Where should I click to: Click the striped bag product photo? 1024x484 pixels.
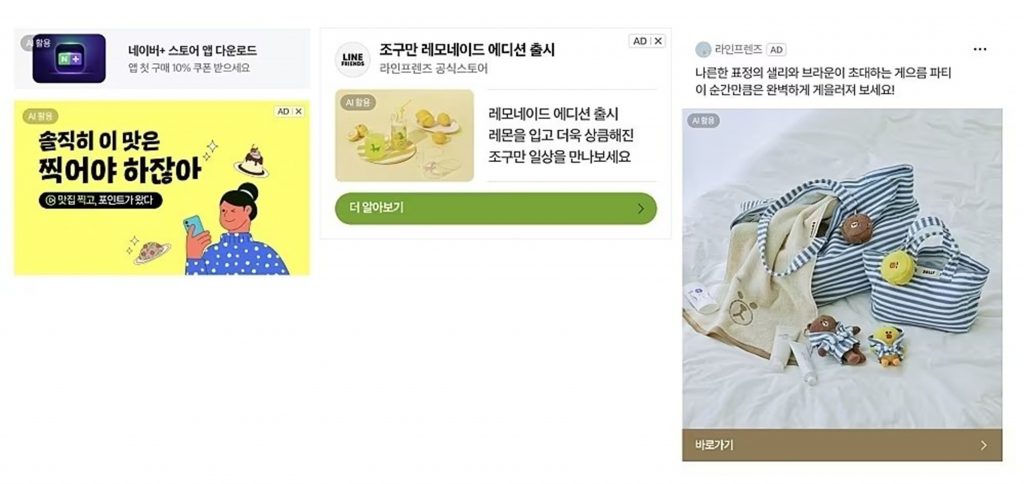tap(842, 268)
